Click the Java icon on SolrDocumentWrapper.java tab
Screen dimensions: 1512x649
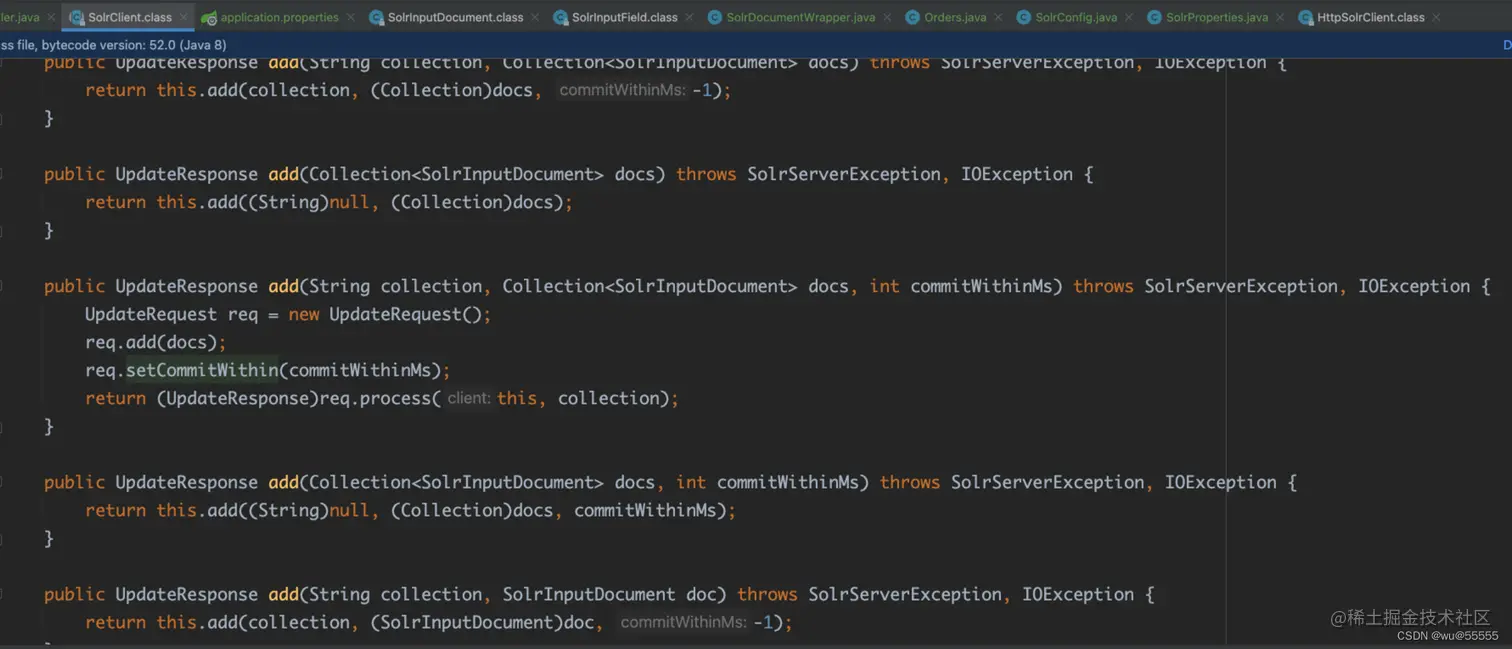[715, 17]
